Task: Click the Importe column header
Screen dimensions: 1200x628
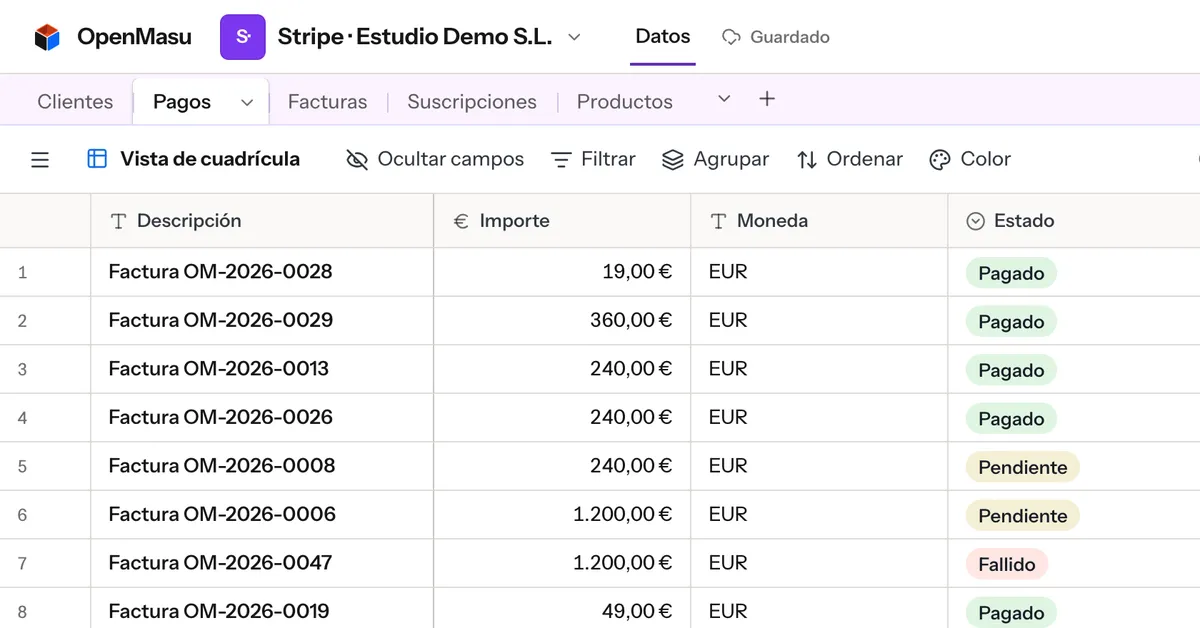Action: tap(562, 221)
